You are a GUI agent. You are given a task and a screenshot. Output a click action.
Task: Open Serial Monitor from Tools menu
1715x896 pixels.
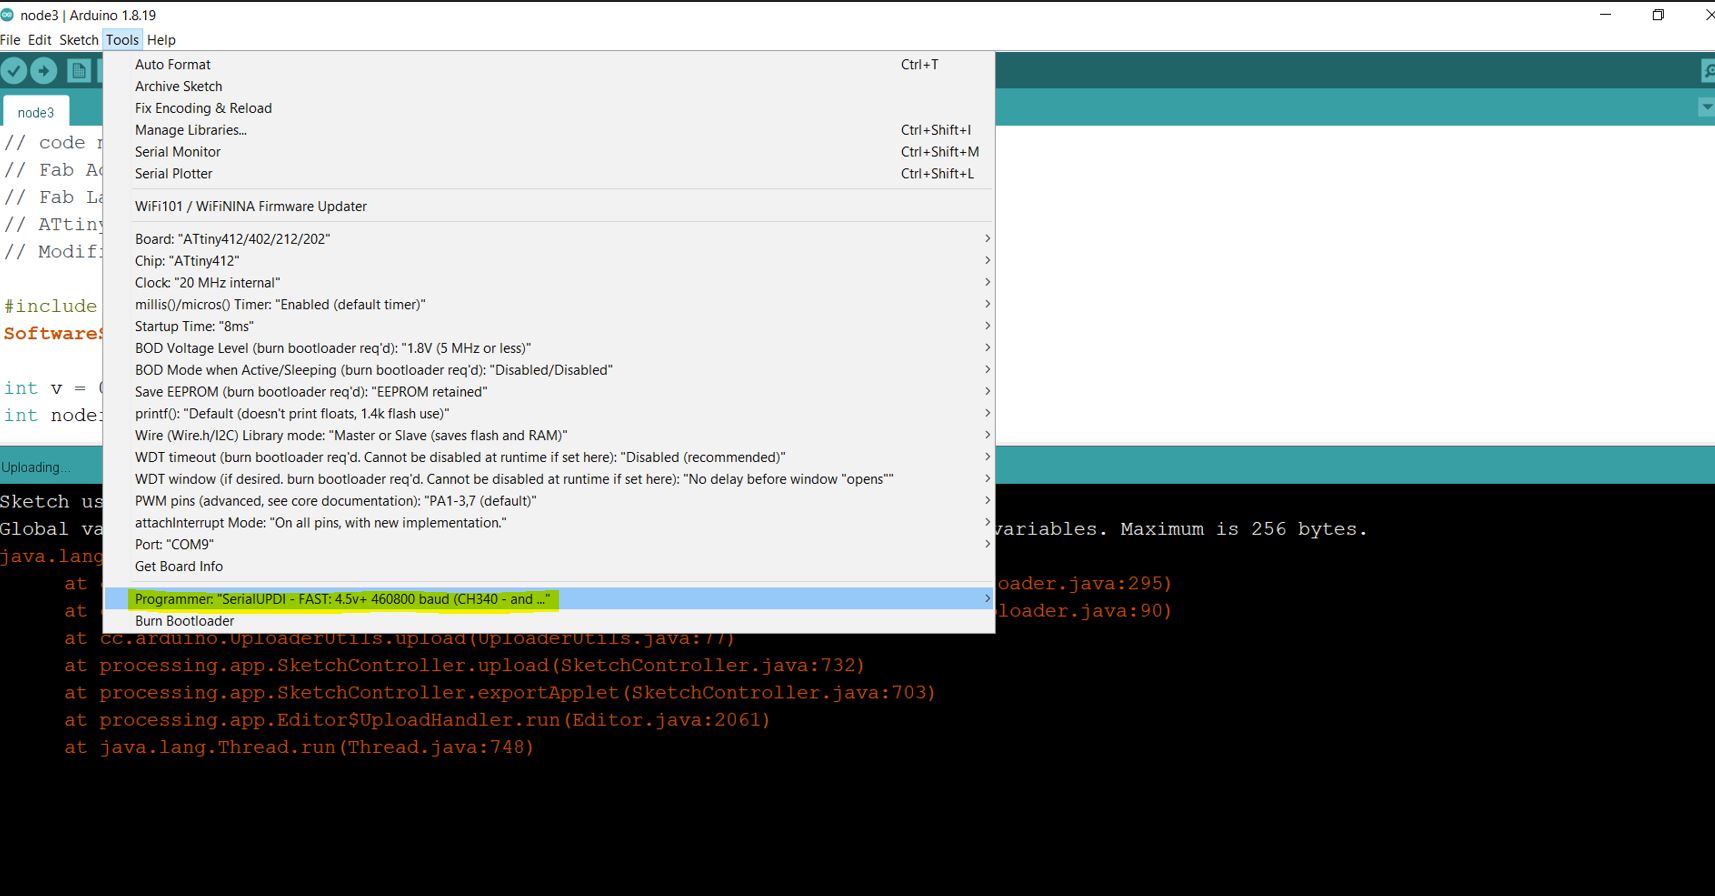click(x=549, y=152)
